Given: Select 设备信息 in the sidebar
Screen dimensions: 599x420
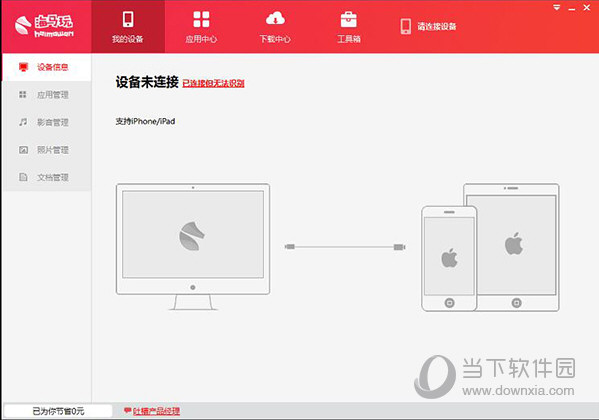Looking at the screenshot, I should [x=47, y=67].
